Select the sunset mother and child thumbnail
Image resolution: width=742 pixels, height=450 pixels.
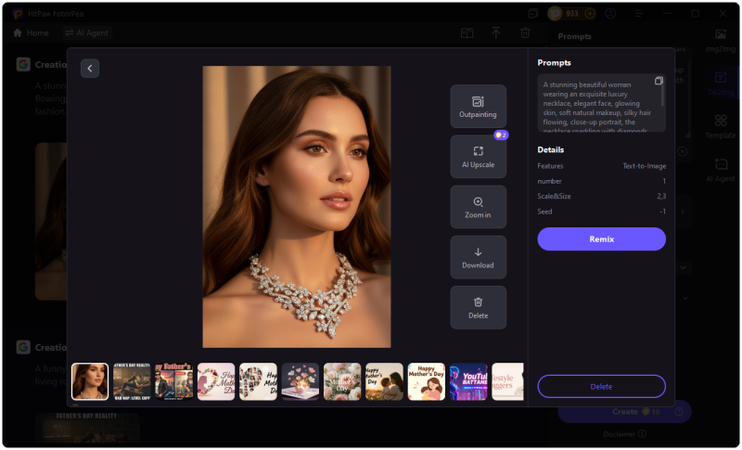click(x=384, y=382)
